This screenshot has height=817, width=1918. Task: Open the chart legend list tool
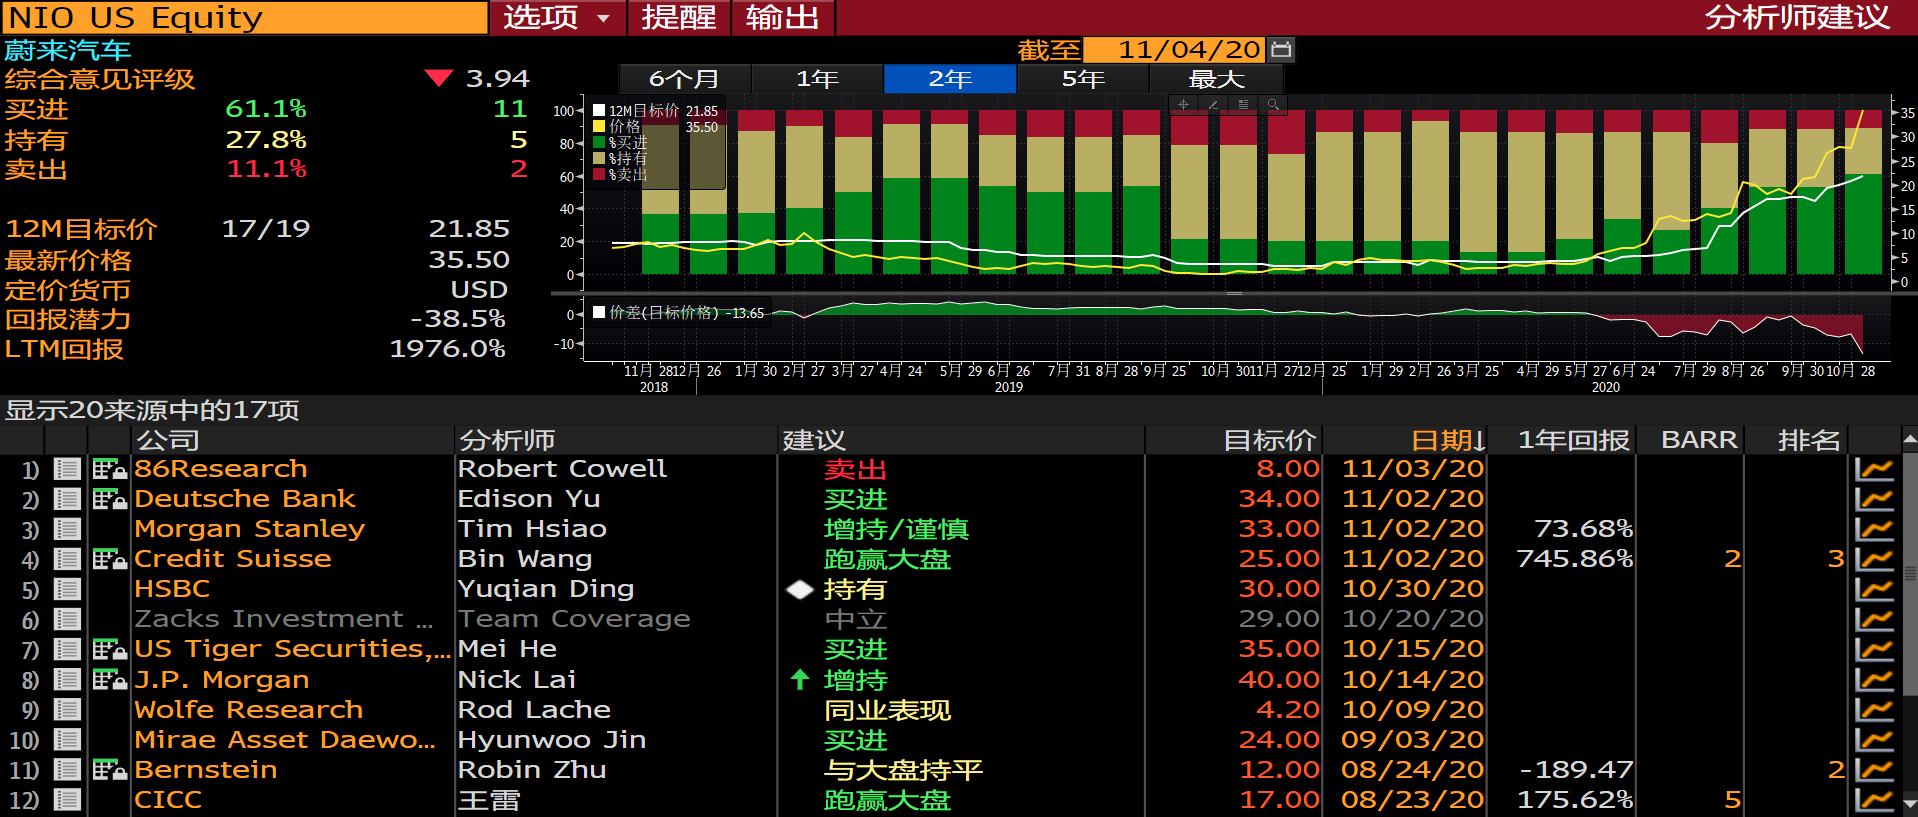[1243, 104]
